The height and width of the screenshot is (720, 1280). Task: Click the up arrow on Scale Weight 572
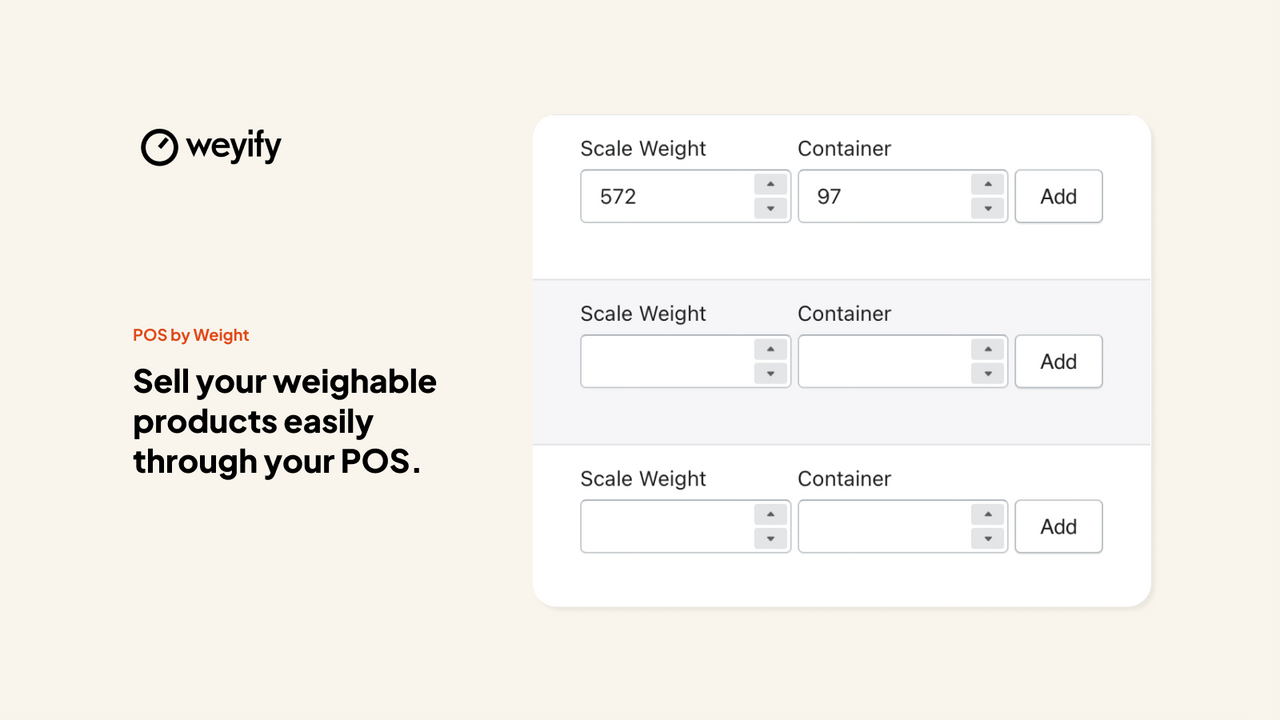pyautogui.click(x=769, y=183)
